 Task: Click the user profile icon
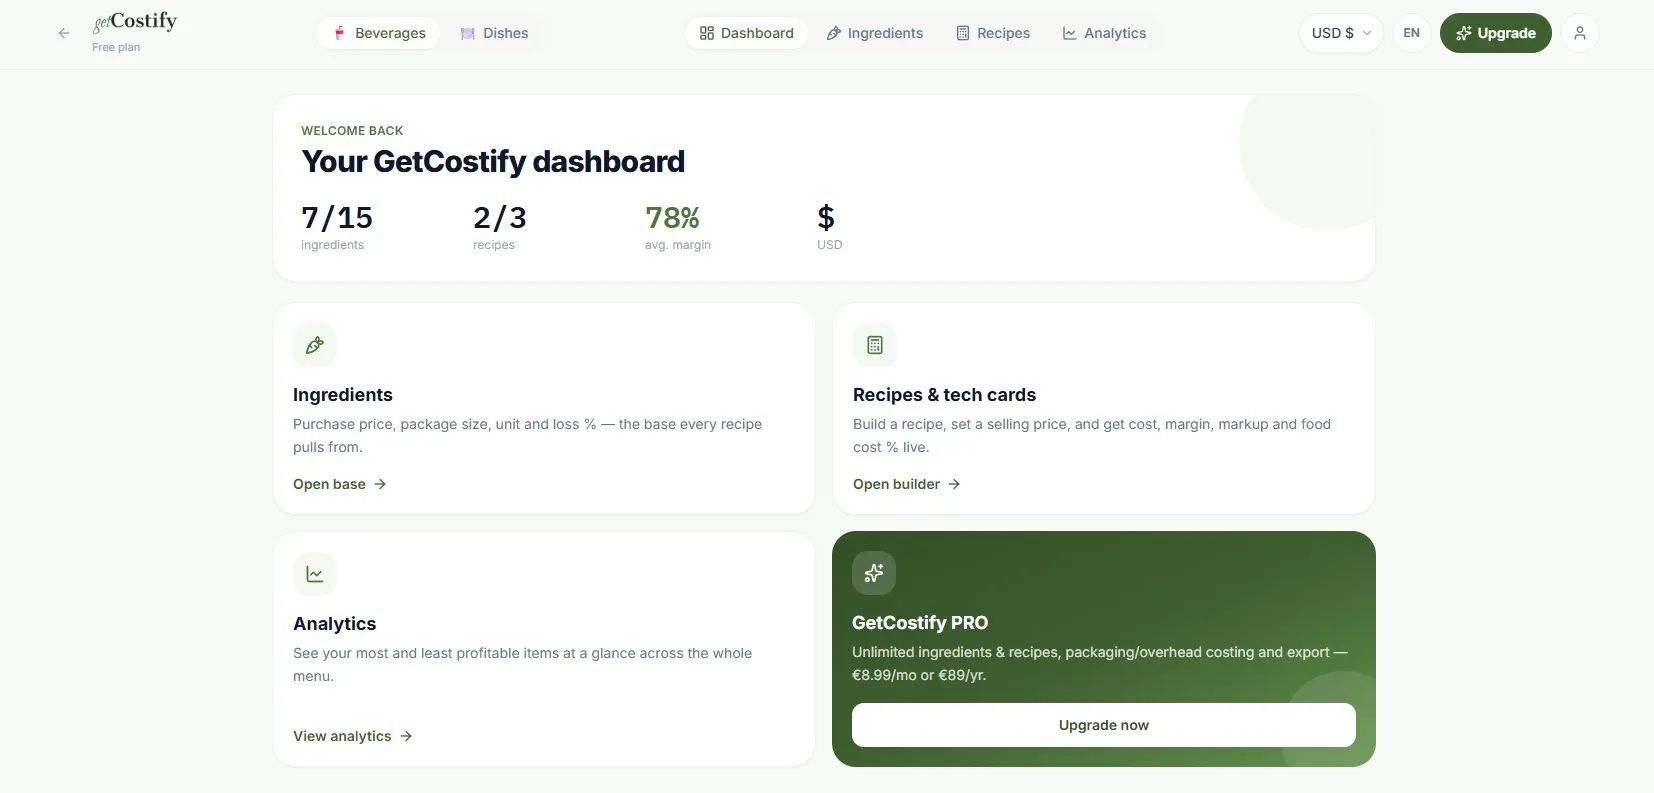1580,33
